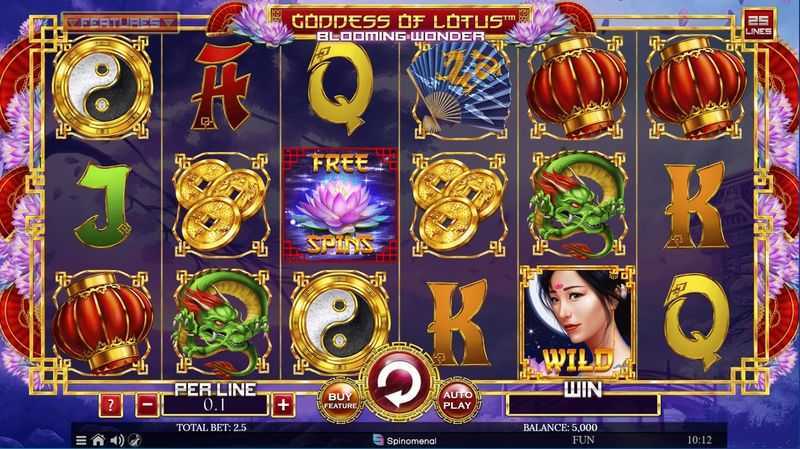Toggle the music note icon
Screen dimensions: 800x449
coord(134,440)
